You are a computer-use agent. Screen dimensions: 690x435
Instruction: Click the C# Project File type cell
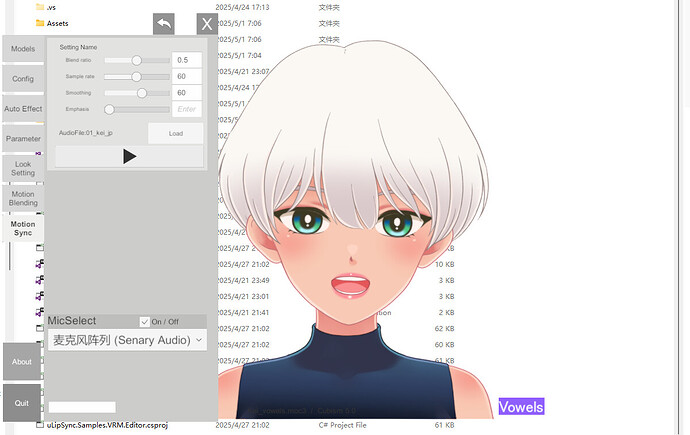tap(342, 425)
